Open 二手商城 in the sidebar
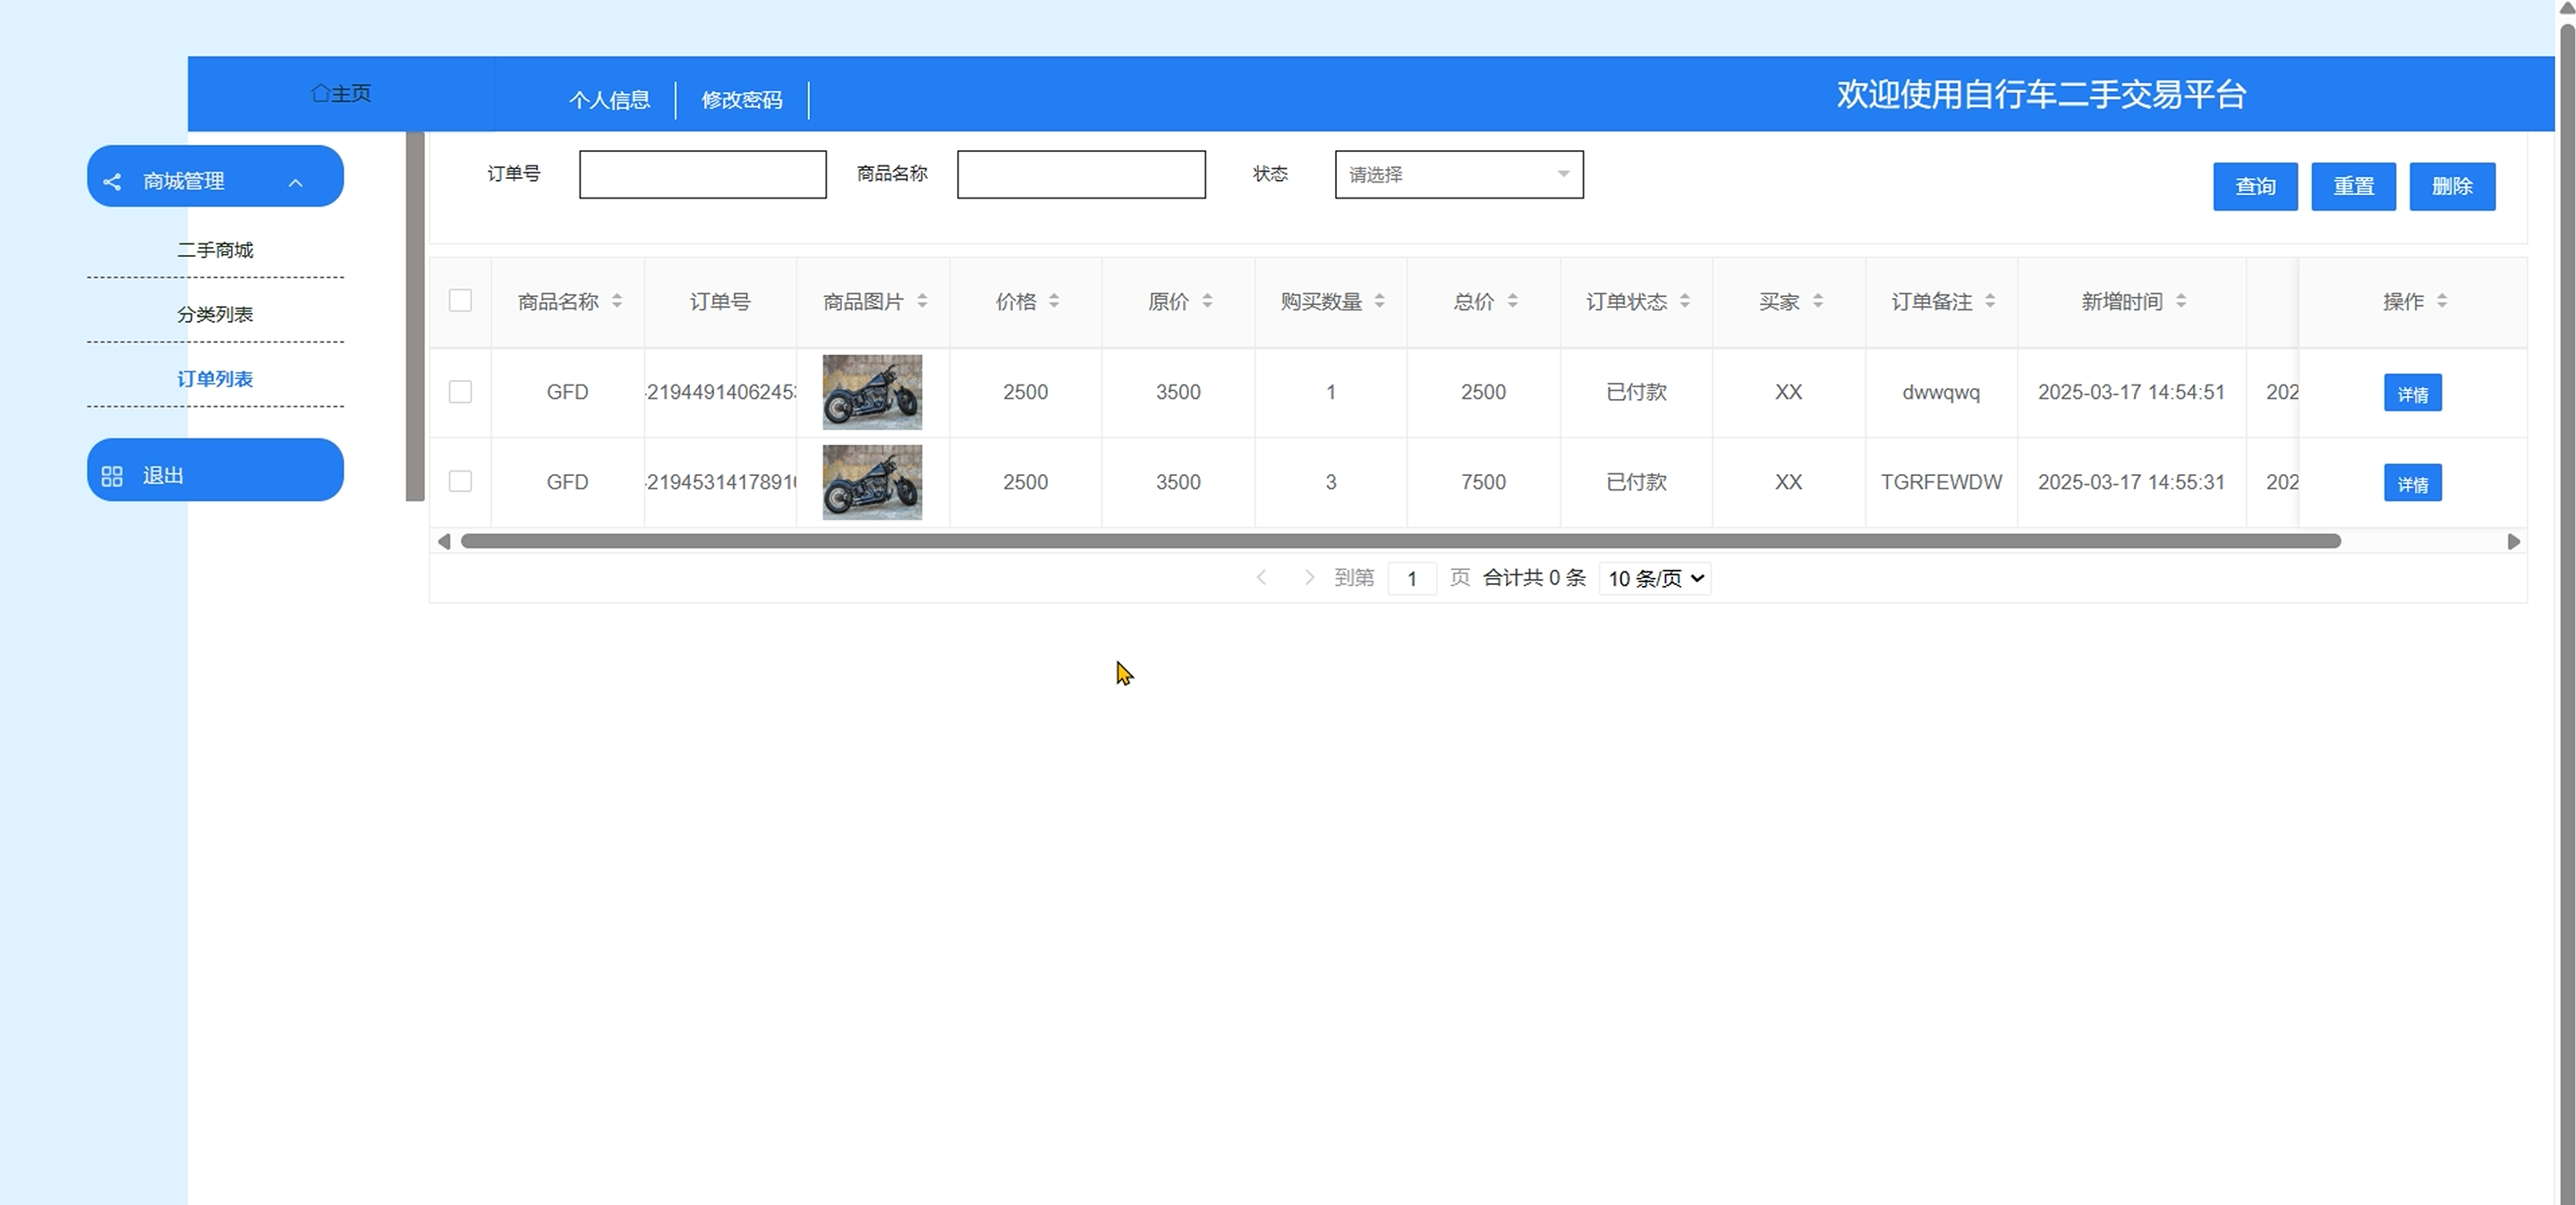The width and height of the screenshot is (2576, 1205). click(215, 250)
